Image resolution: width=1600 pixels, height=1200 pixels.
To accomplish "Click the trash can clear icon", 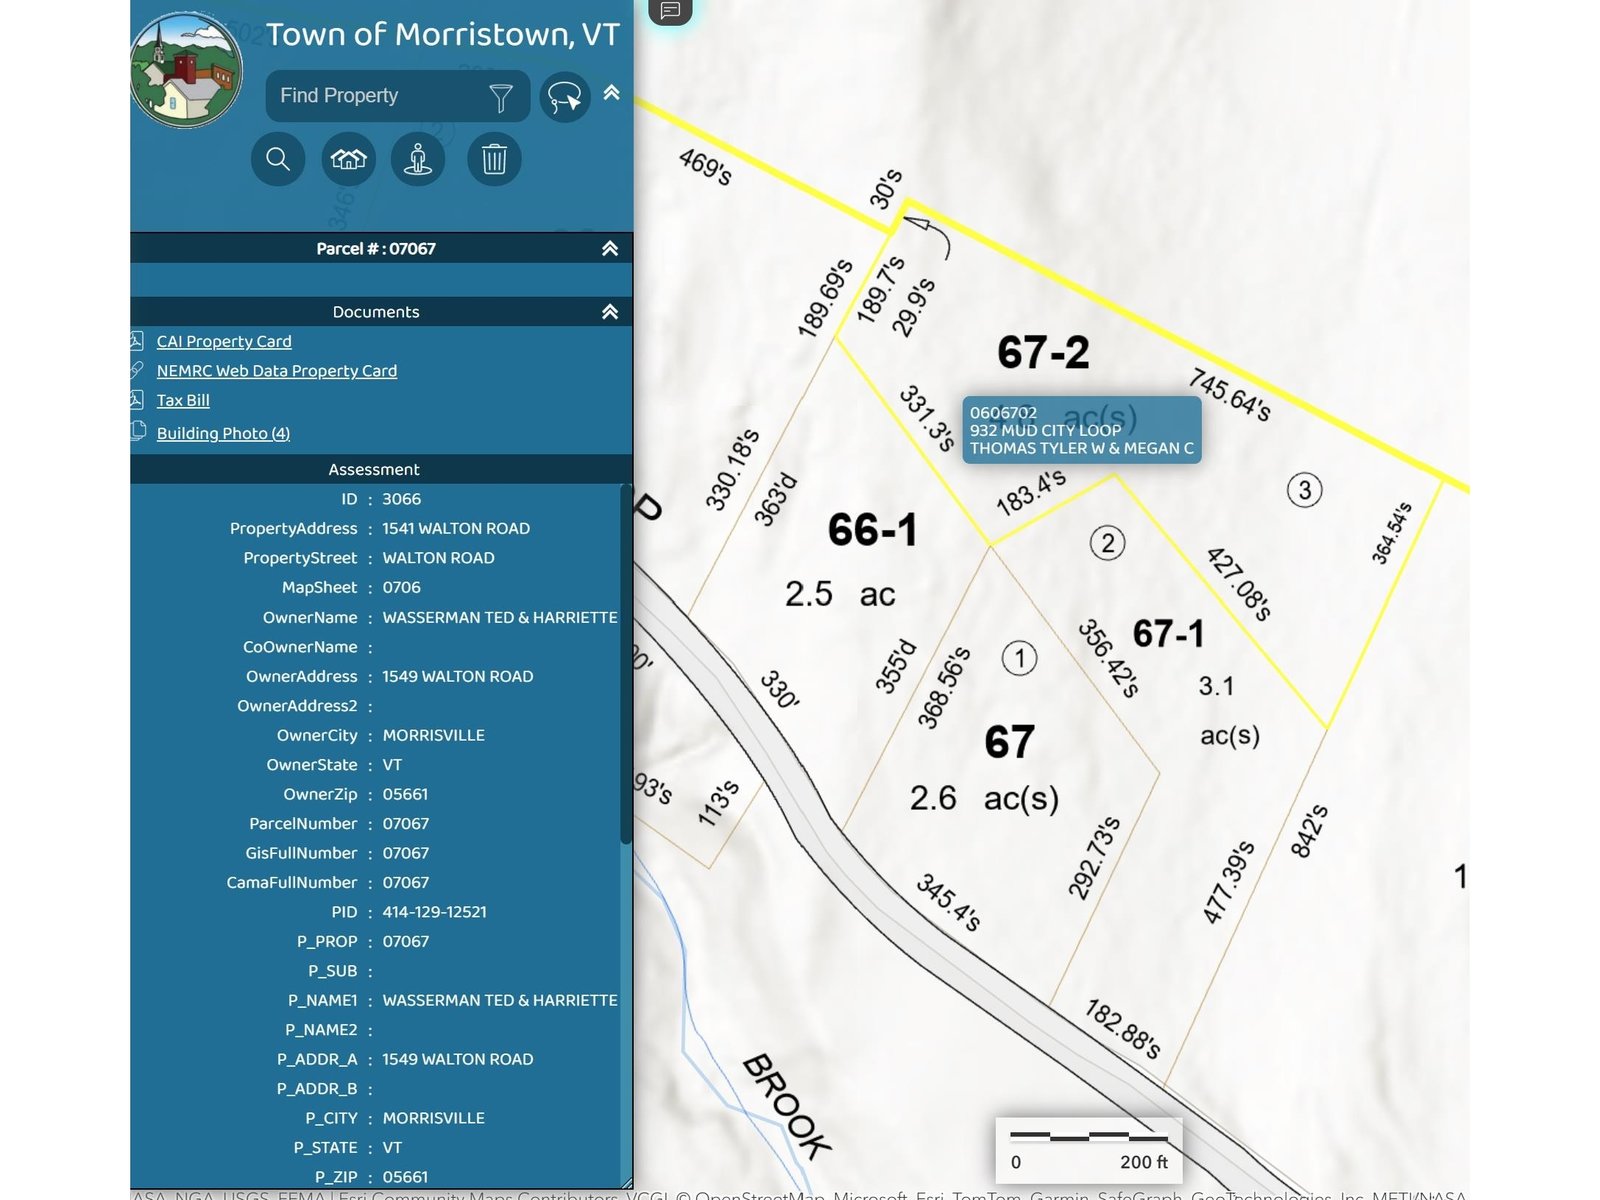I will click(x=494, y=159).
